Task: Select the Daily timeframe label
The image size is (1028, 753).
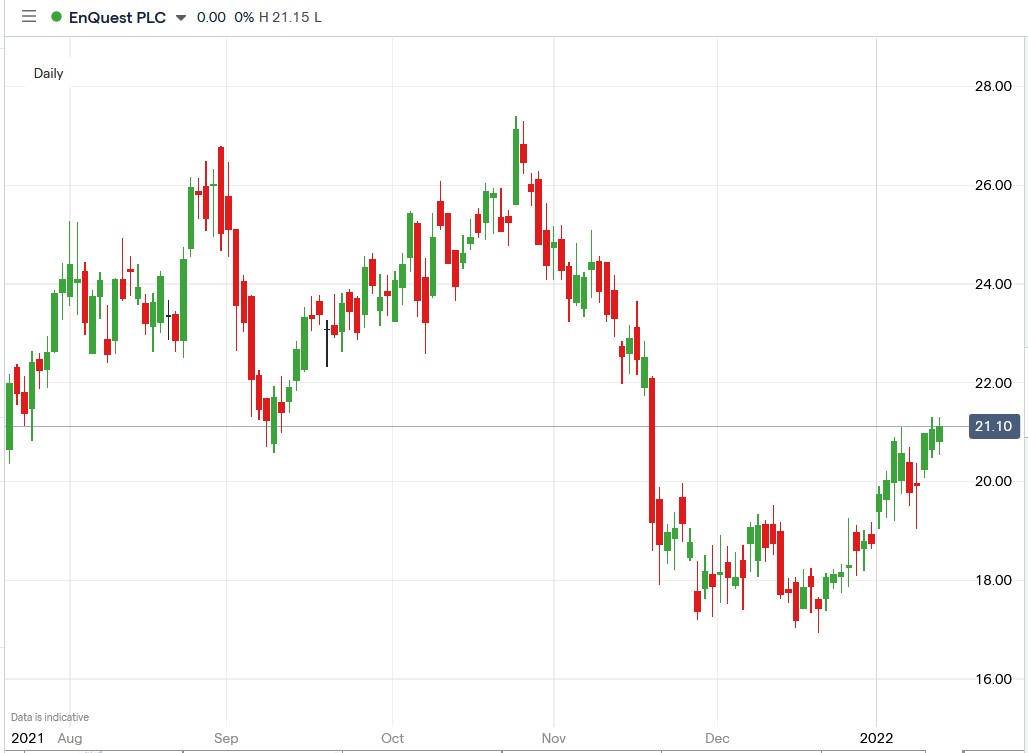Action: click(x=48, y=73)
